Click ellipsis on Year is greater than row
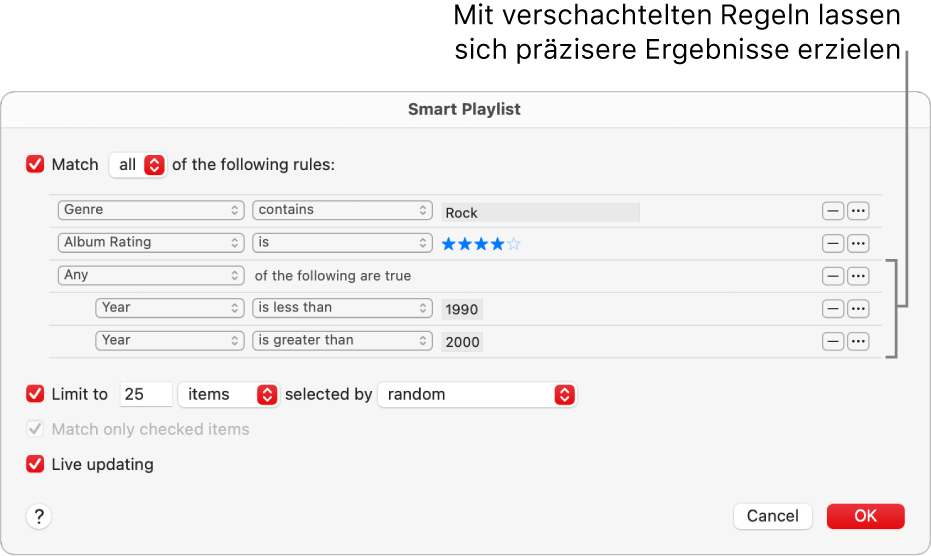Screen dimensions: 931x556 pos(858,341)
